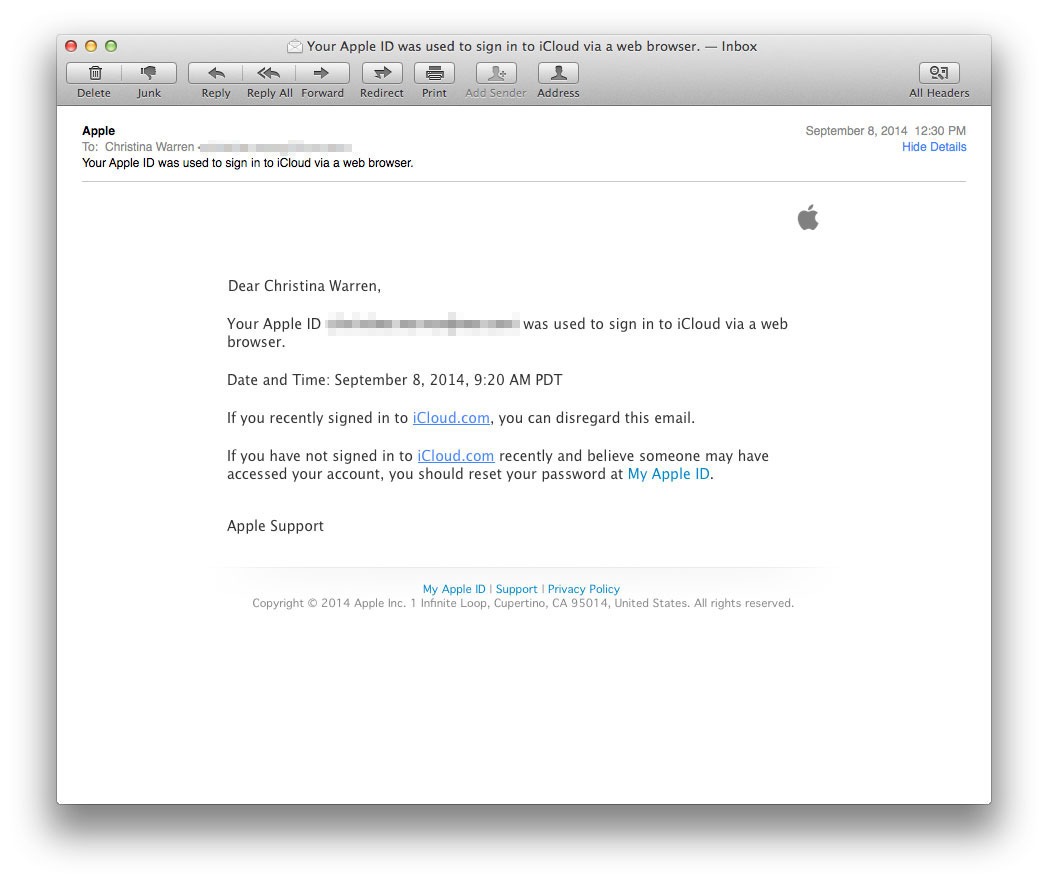The width and height of the screenshot is (1048, 883).
Task: Zoom the message window with green button
Action: (111, 46)
